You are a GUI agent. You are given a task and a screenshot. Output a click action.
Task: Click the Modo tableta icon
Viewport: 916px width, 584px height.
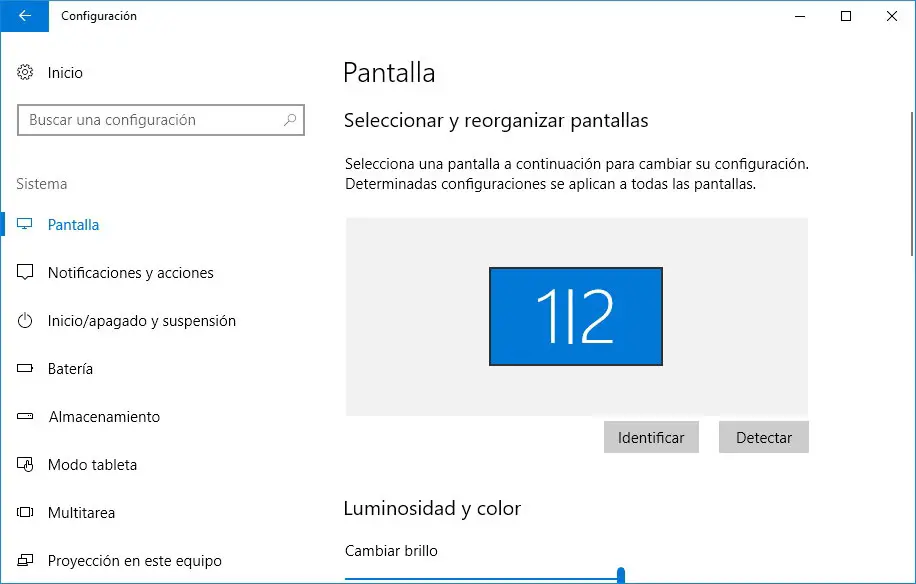(26, 465)
